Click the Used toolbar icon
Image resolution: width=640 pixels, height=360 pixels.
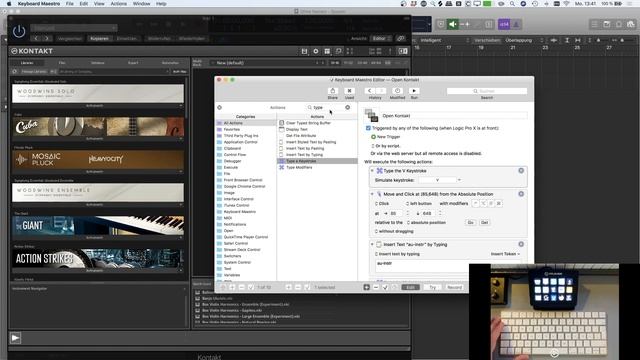pos(349,91)
